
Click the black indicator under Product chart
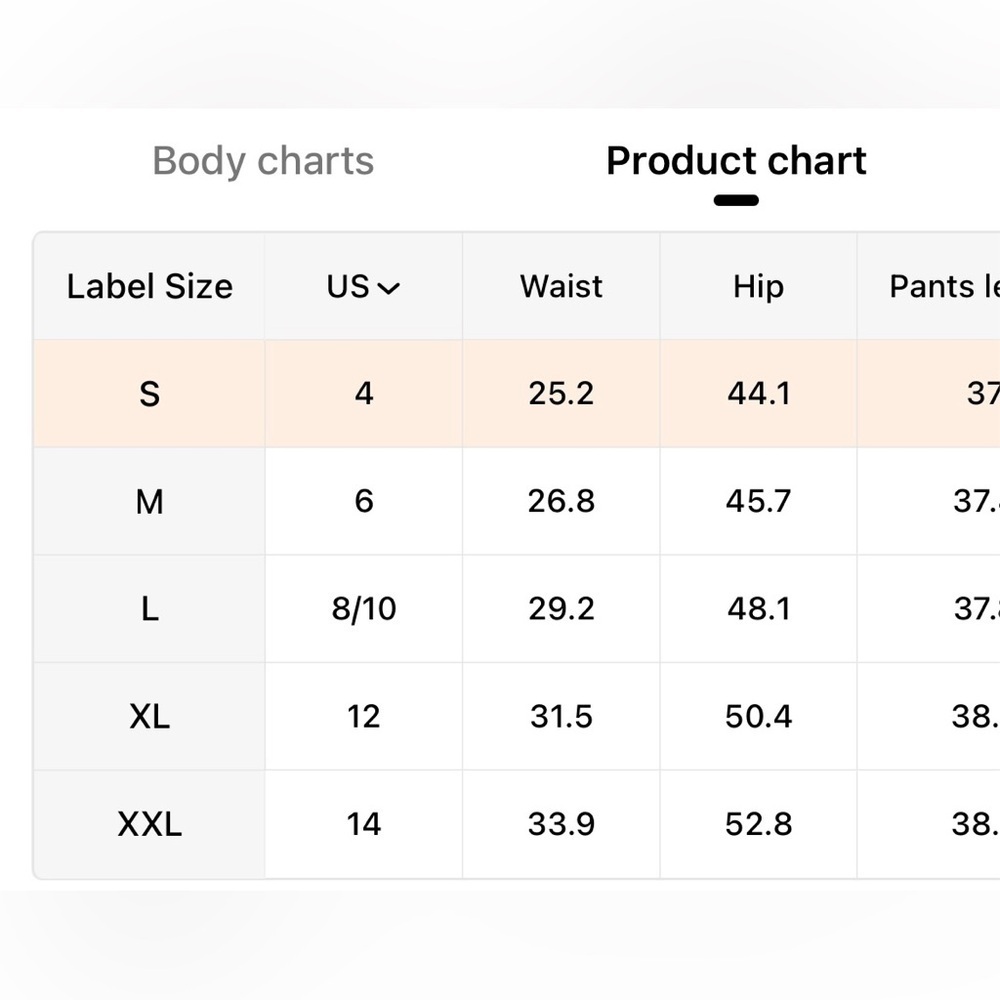pyautogui.click(x=736, y=200)
